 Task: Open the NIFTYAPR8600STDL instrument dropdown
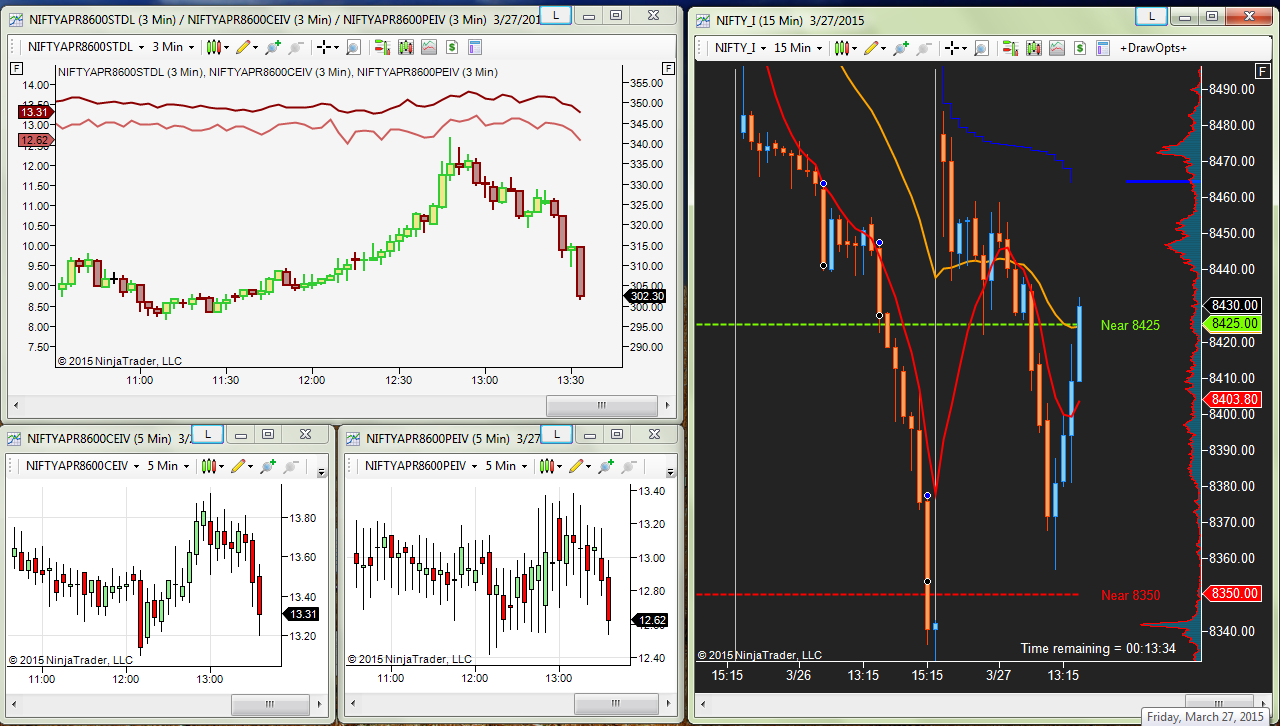coord(85,47)
